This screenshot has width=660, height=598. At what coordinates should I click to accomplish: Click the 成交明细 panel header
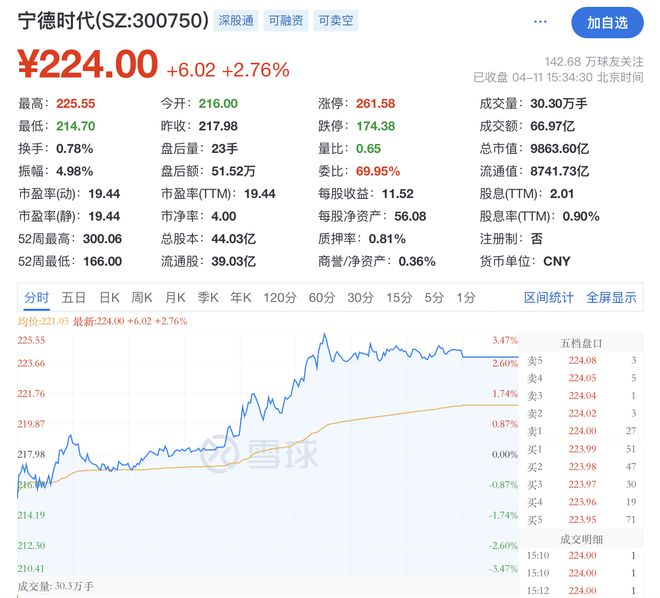[581, 540]
